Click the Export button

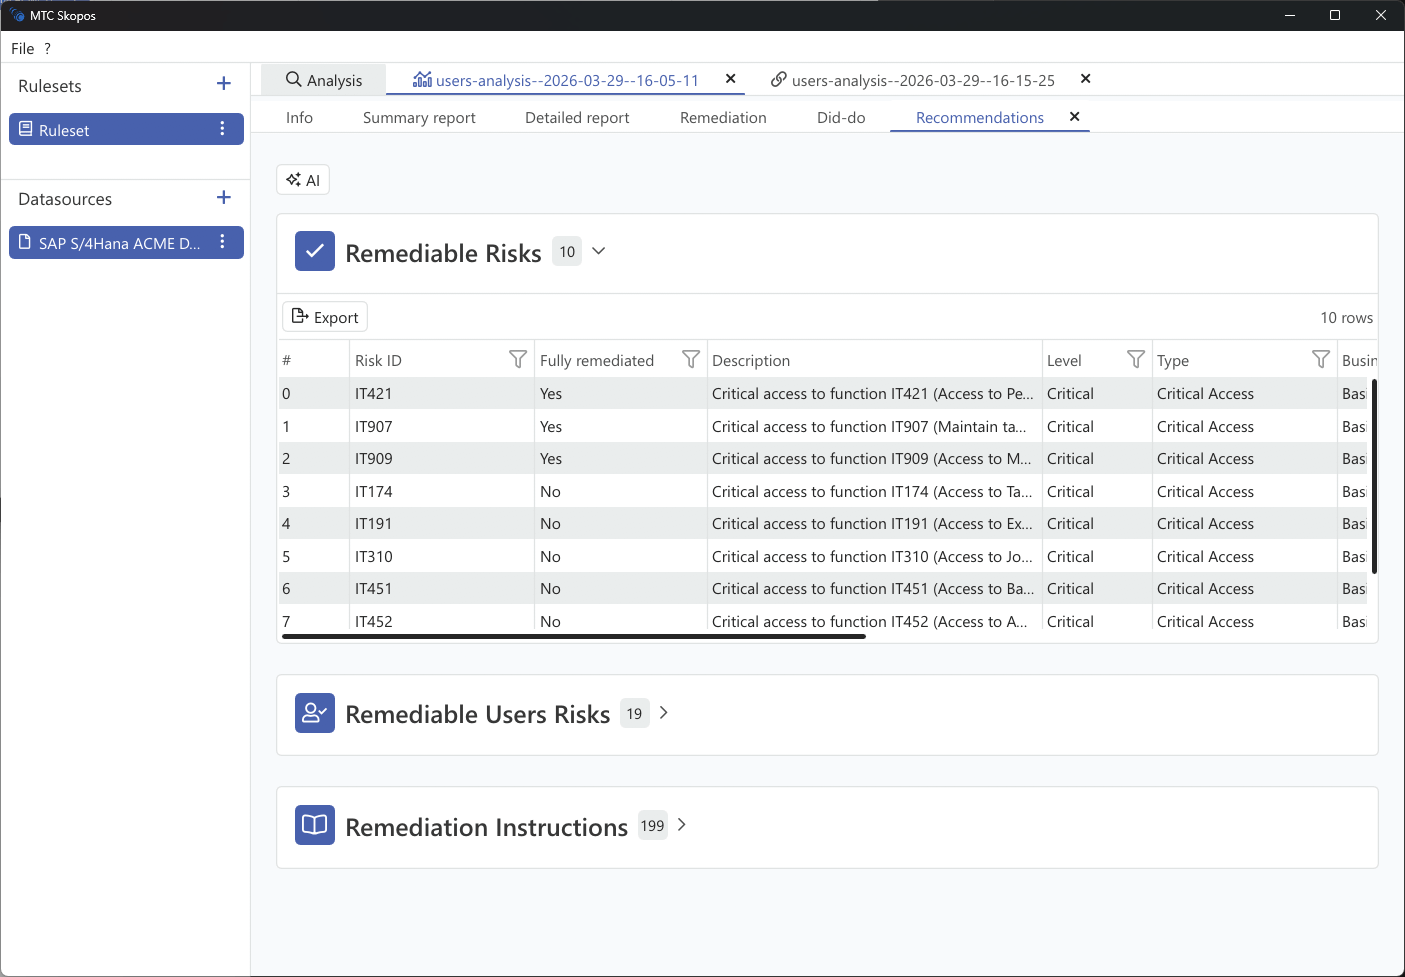(324, 316)
